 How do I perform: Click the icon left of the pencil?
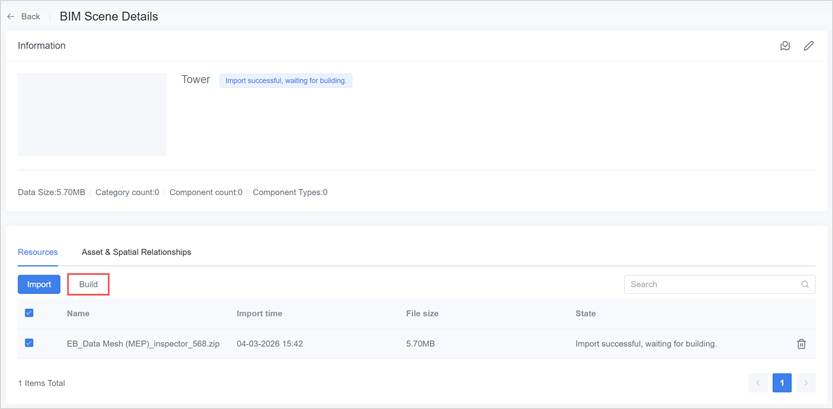pos(785,46)
